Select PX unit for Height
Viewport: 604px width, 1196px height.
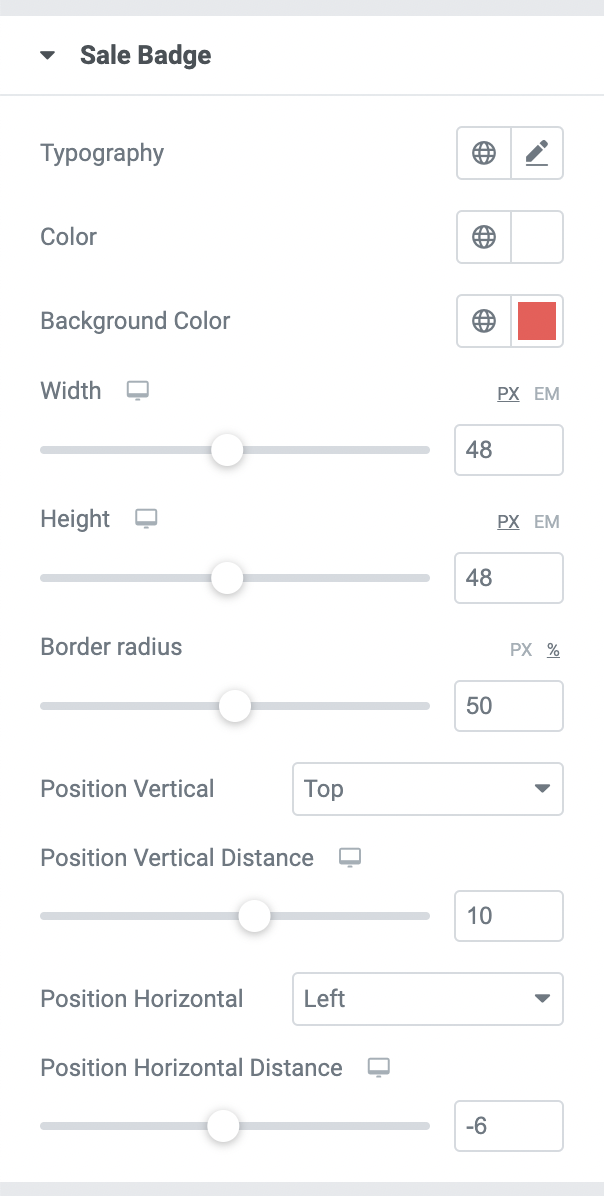[x=509, y=522]
